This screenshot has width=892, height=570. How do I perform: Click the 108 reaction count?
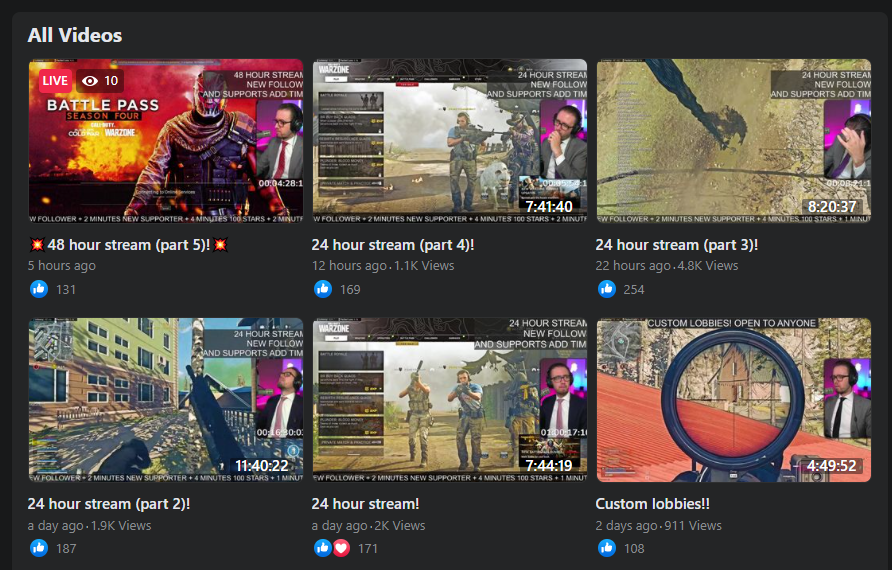coord(634,549)
